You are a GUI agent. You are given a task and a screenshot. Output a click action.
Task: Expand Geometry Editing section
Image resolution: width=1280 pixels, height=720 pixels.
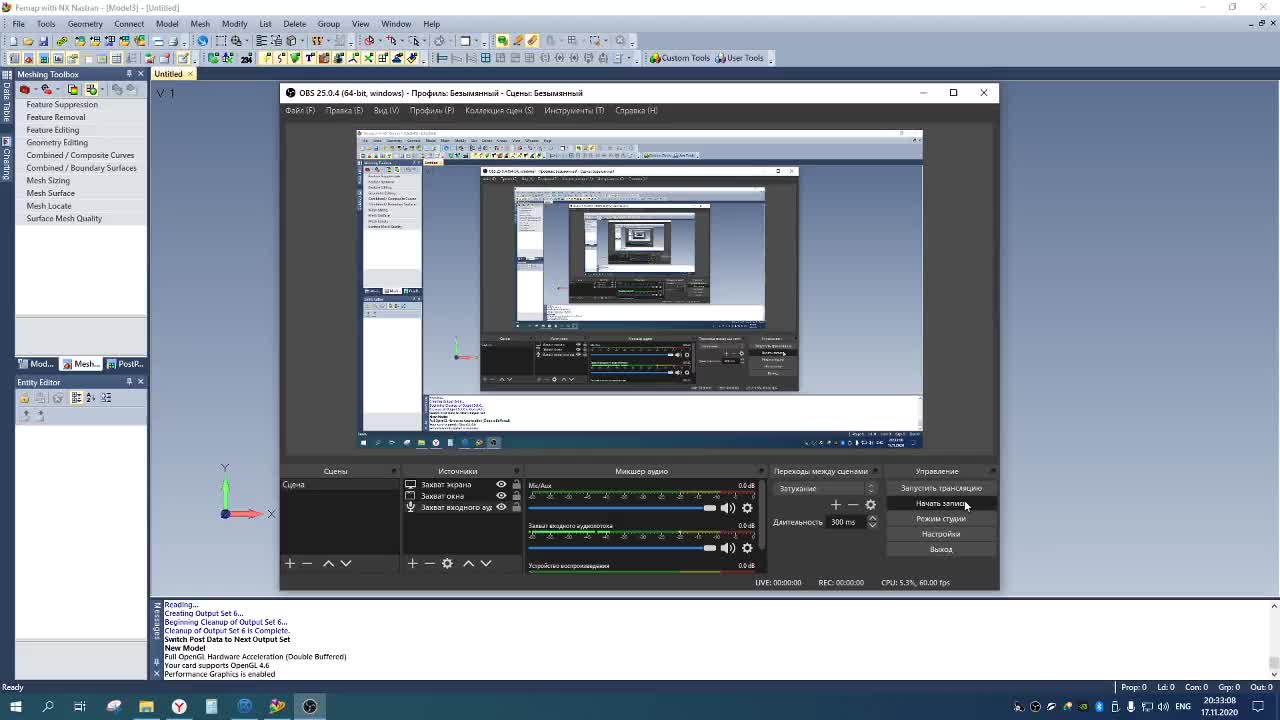pyautogui.click(x=56, y=142)
